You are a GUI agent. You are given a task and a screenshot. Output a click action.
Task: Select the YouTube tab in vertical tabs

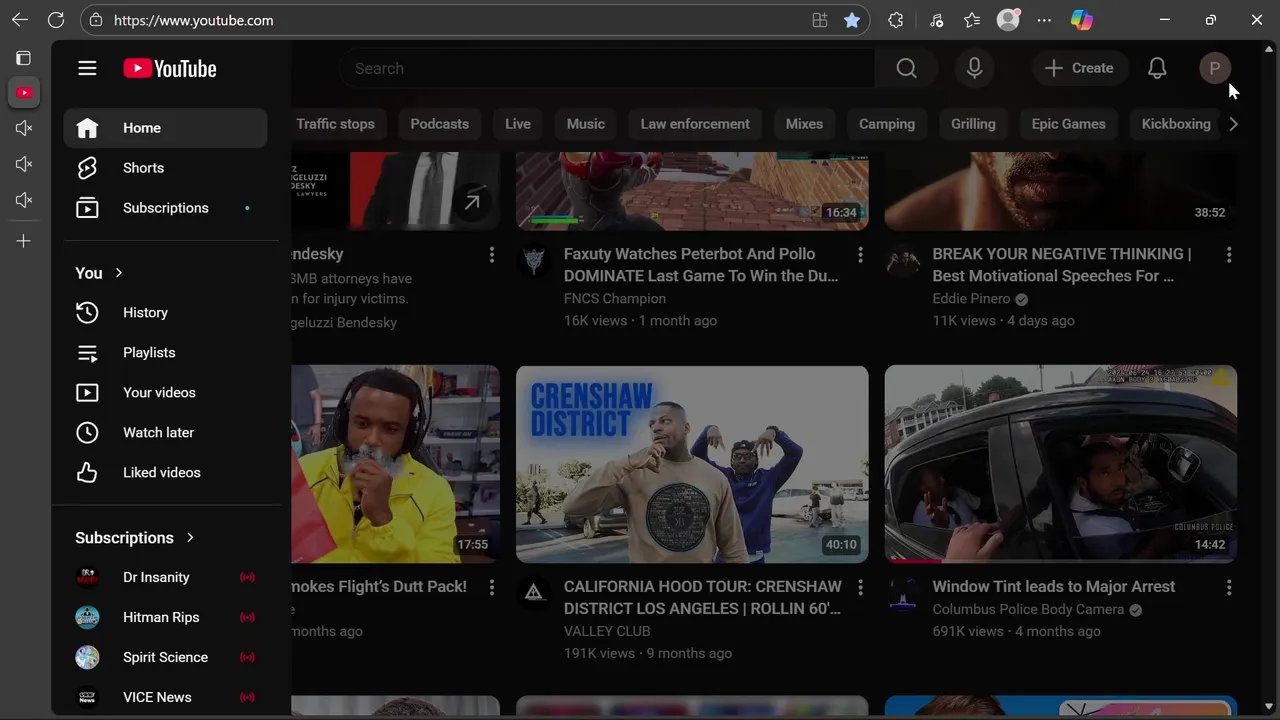click(24, 93)
